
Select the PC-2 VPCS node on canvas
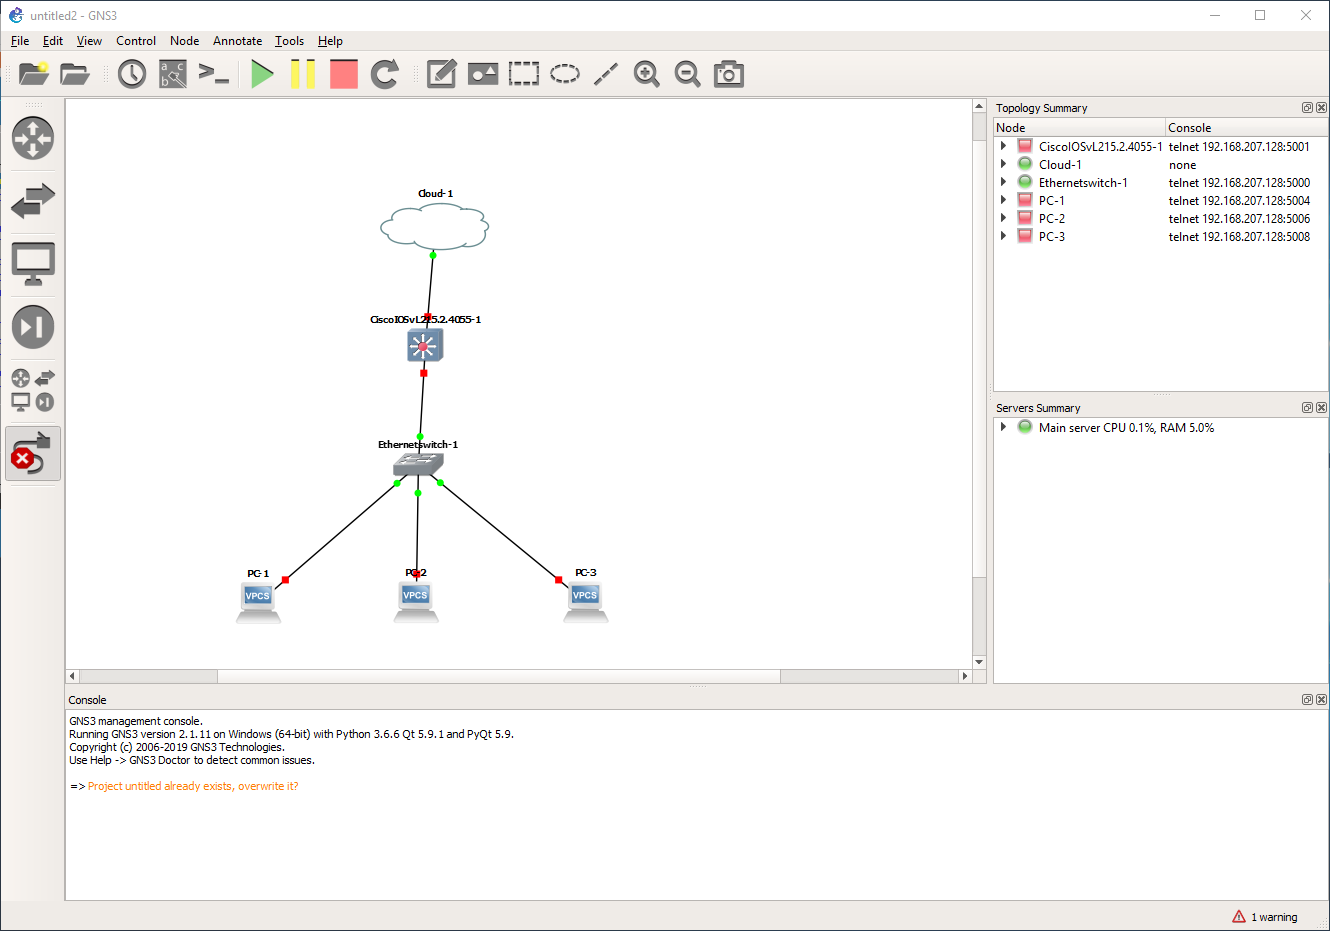coord(416,603)
